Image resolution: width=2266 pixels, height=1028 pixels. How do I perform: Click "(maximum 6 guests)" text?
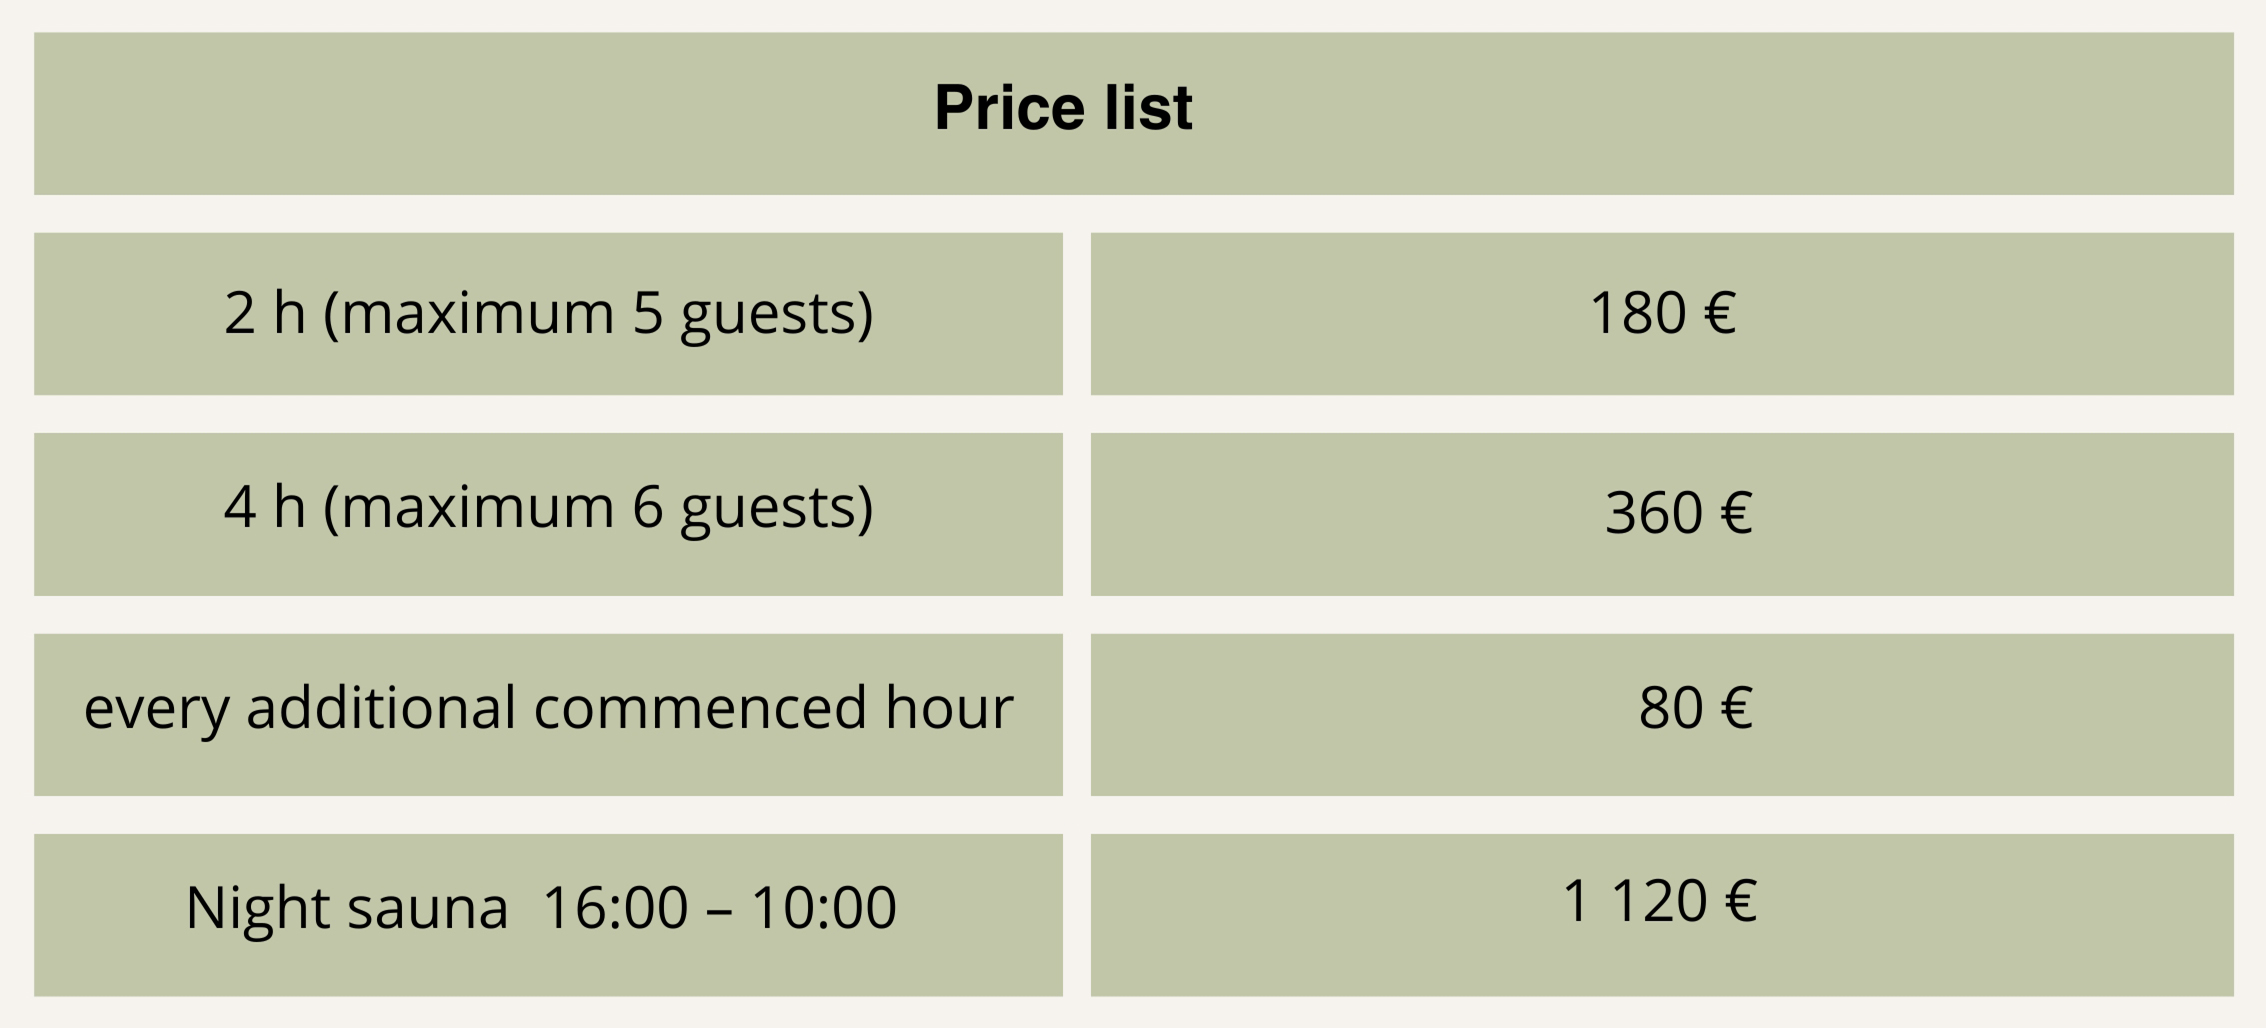coord(598,507)
